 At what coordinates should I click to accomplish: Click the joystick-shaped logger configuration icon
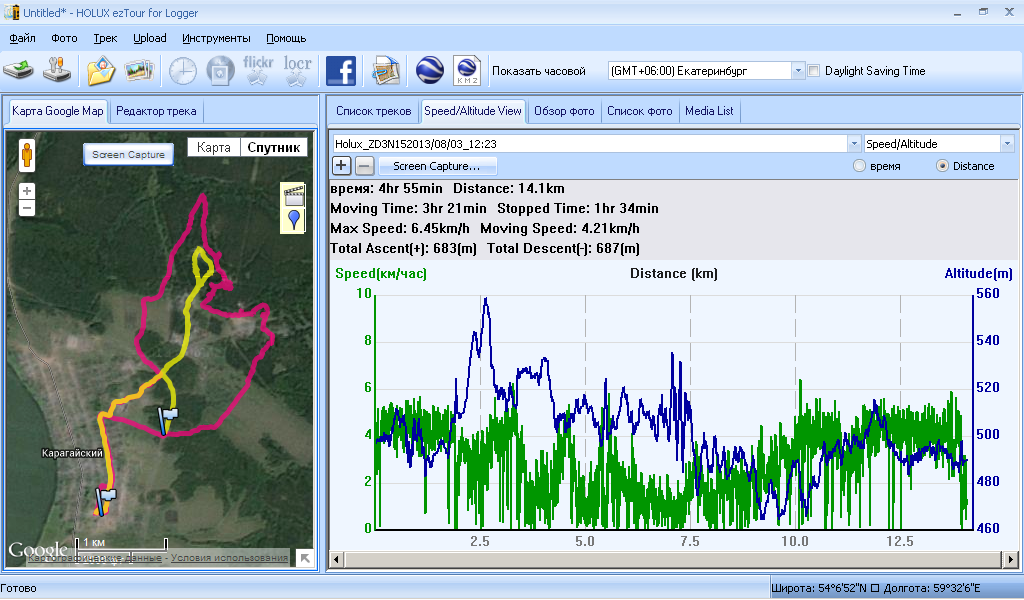pyautogui.click(x=57, y=71)
